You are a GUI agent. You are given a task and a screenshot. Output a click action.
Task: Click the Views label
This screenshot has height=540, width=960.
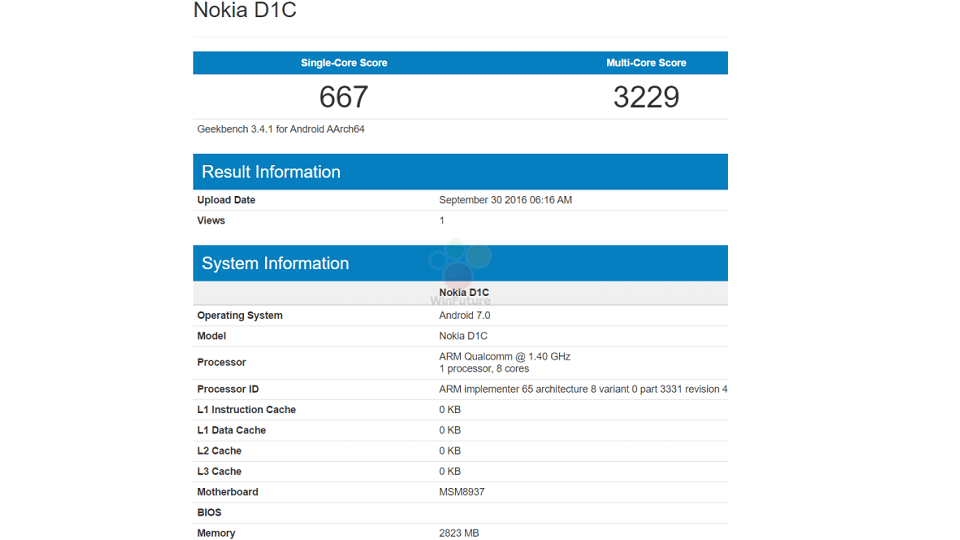pos(211,220)
